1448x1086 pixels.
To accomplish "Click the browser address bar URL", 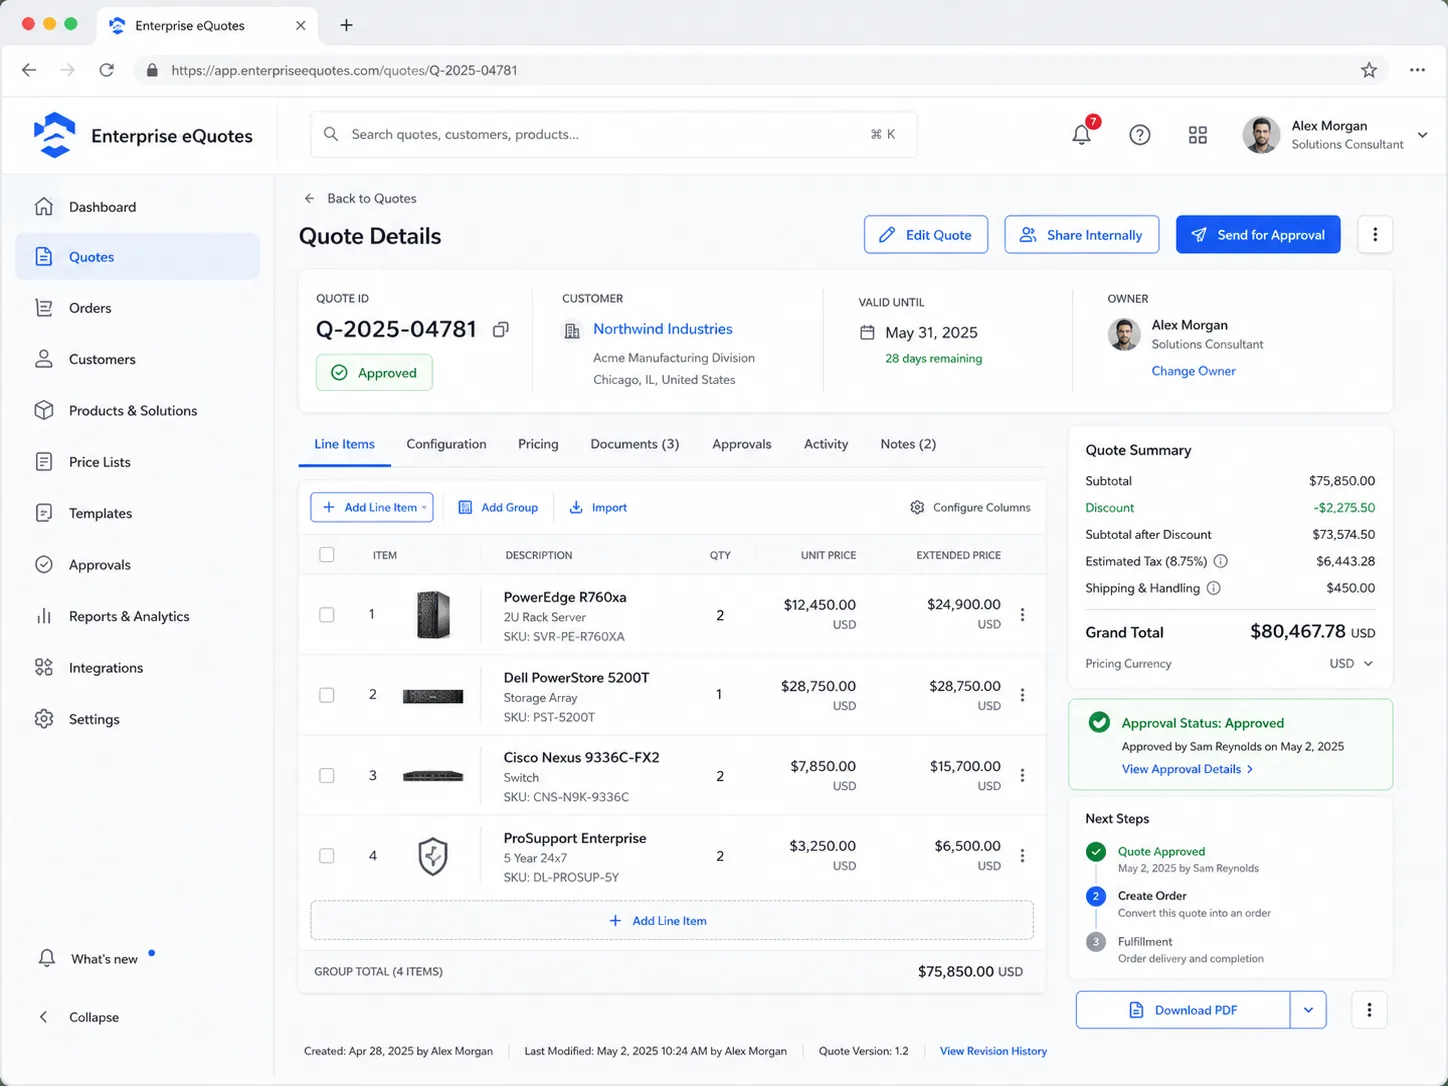I will 345,70.
